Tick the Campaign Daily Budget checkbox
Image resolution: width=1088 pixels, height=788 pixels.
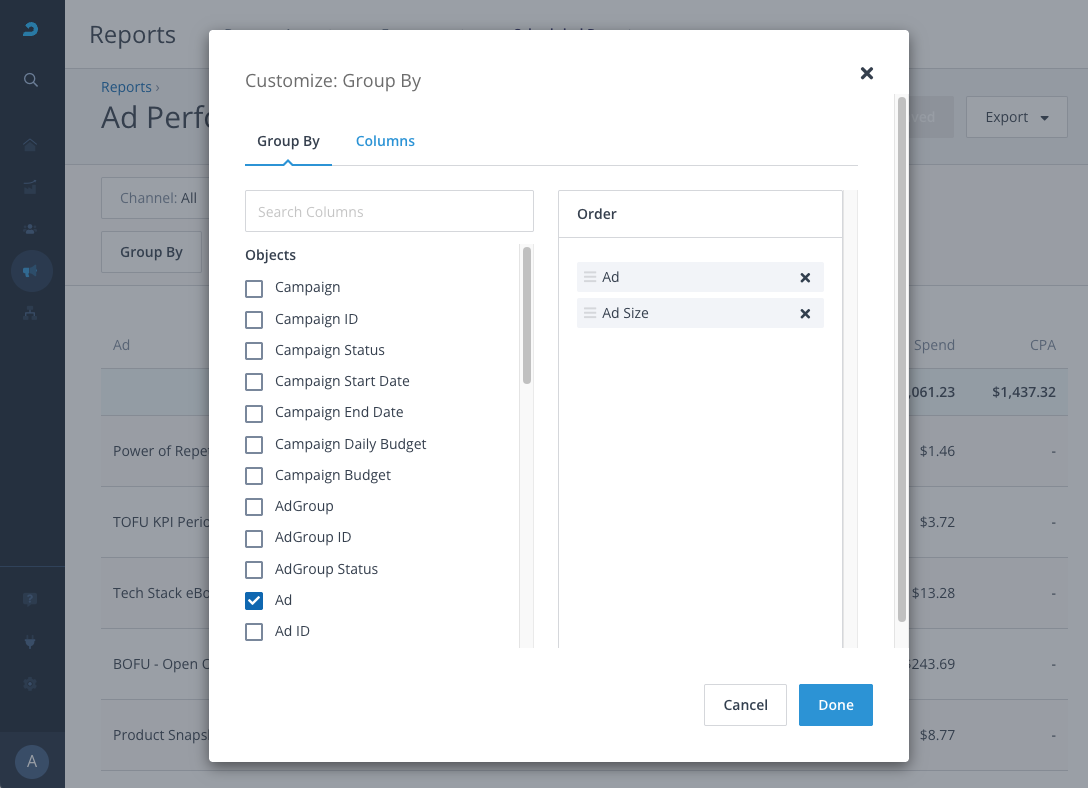254,445
